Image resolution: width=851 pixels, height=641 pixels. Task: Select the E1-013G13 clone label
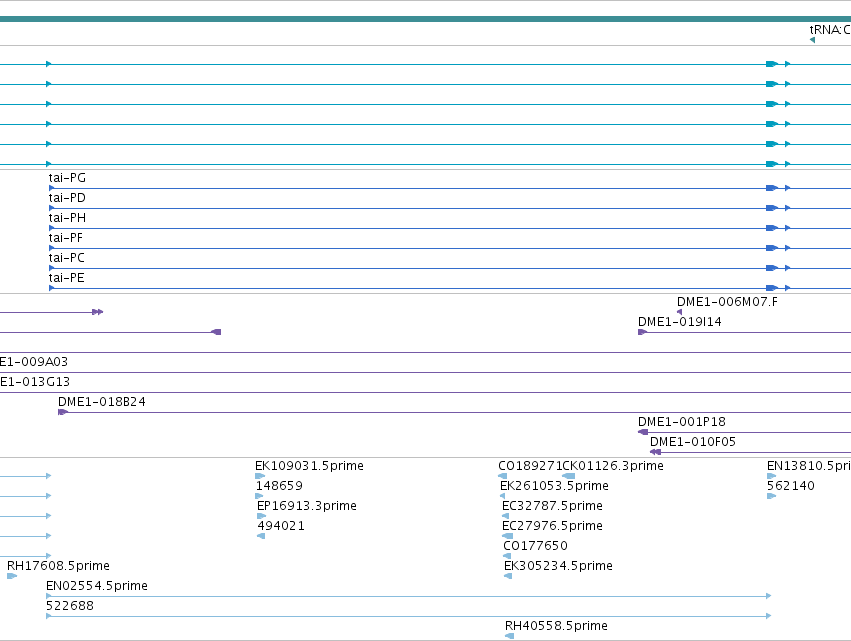(x=35, y=382)
